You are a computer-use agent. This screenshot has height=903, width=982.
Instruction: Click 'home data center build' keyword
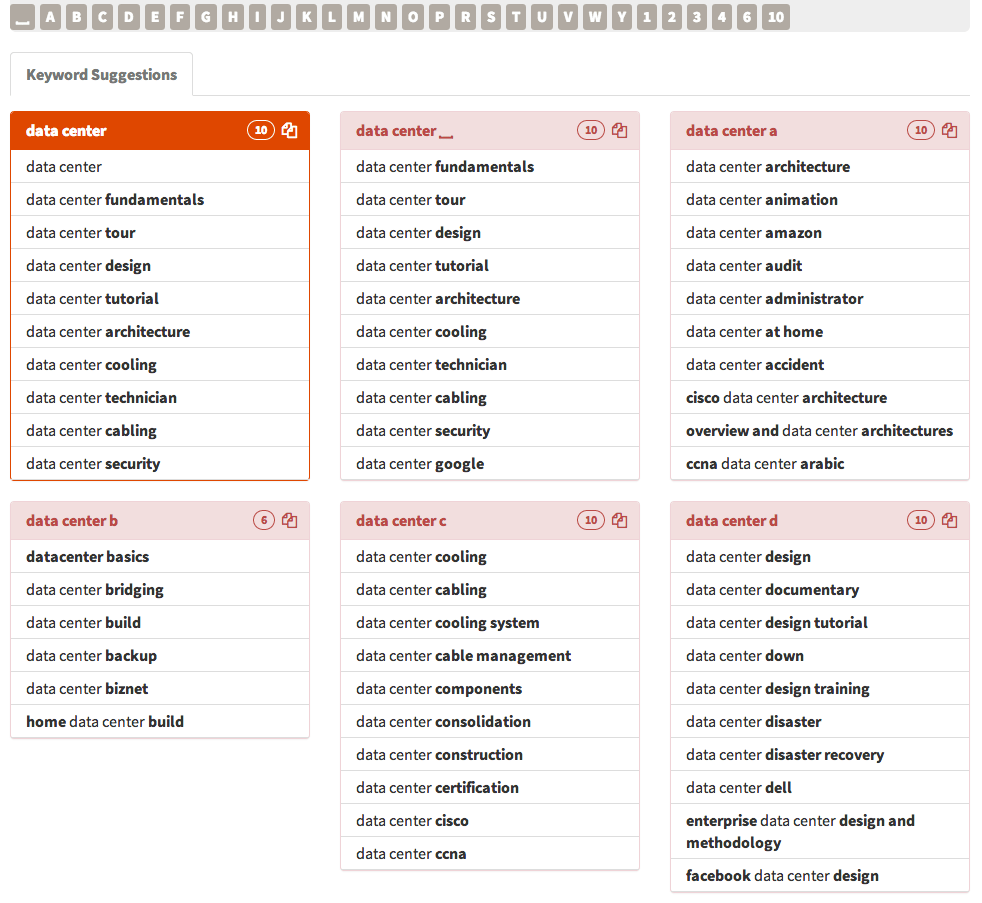160,722
